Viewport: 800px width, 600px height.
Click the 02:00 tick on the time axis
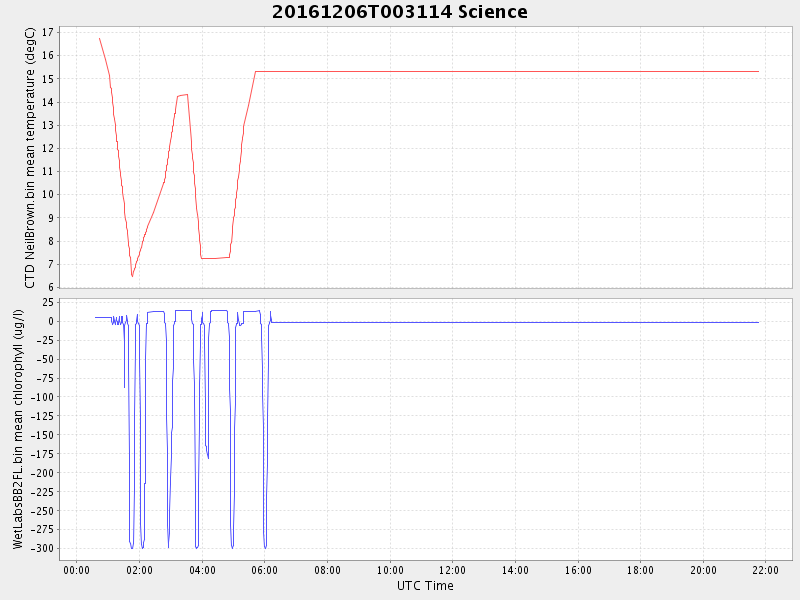coord(139,570)
